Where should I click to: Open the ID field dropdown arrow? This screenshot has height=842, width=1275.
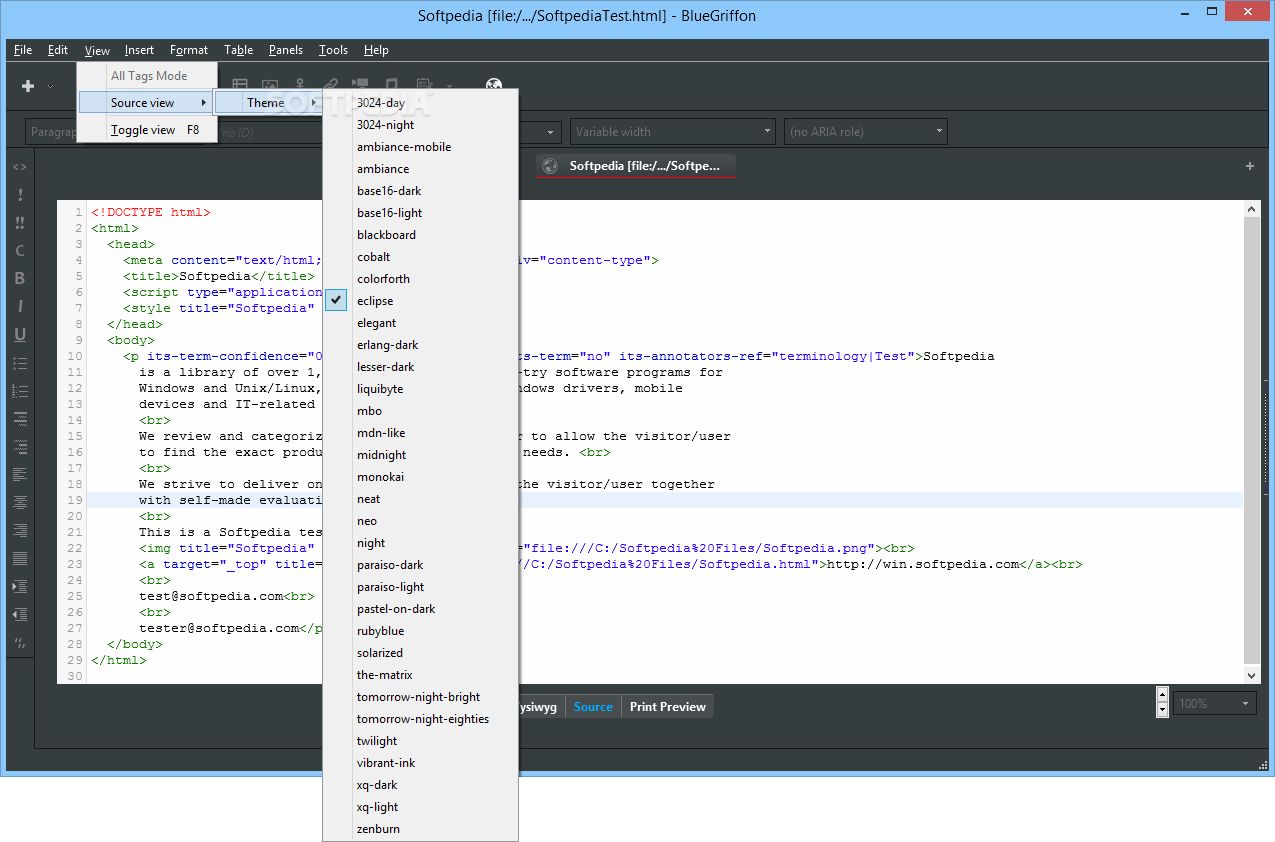(x=551, y=131)
